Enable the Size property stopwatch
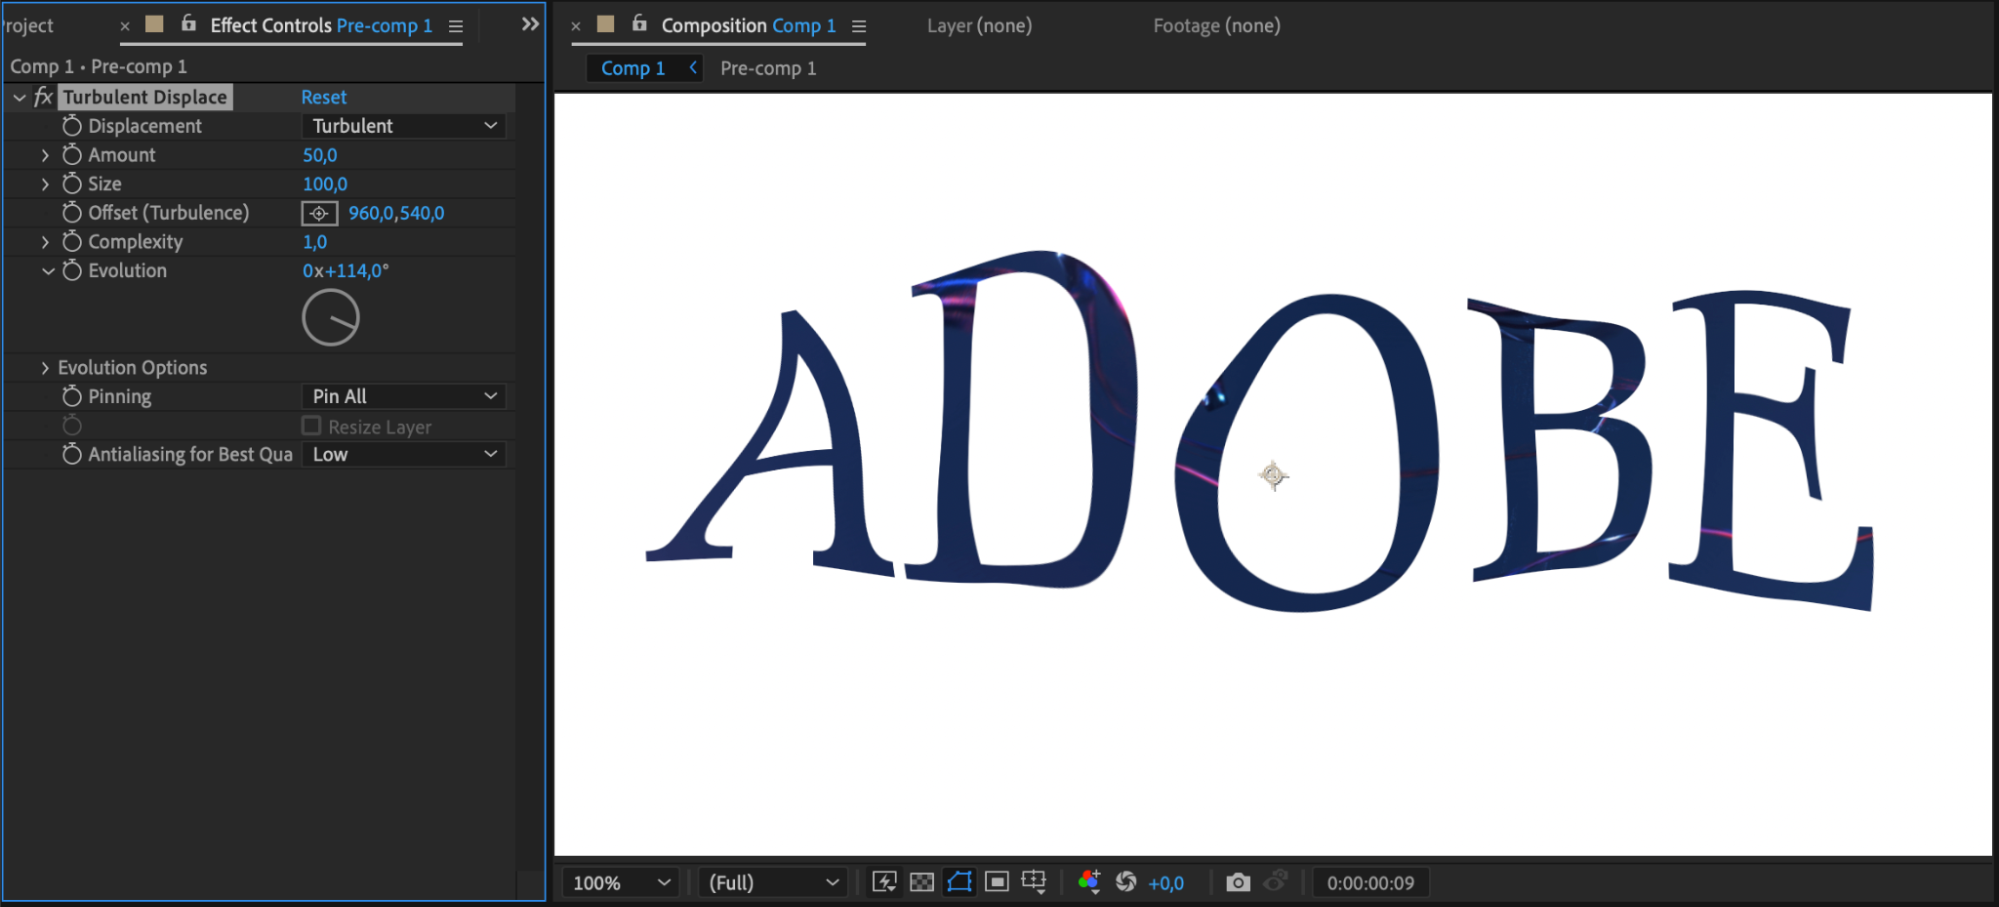This screenshot has width=1999, height=907. click(72, 184)
